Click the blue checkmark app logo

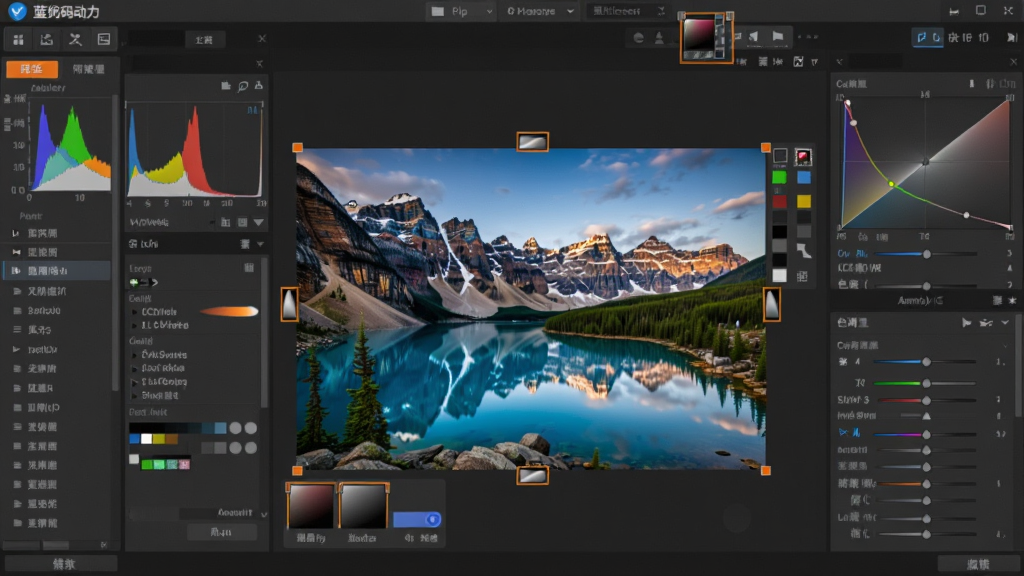click(17, 11)
